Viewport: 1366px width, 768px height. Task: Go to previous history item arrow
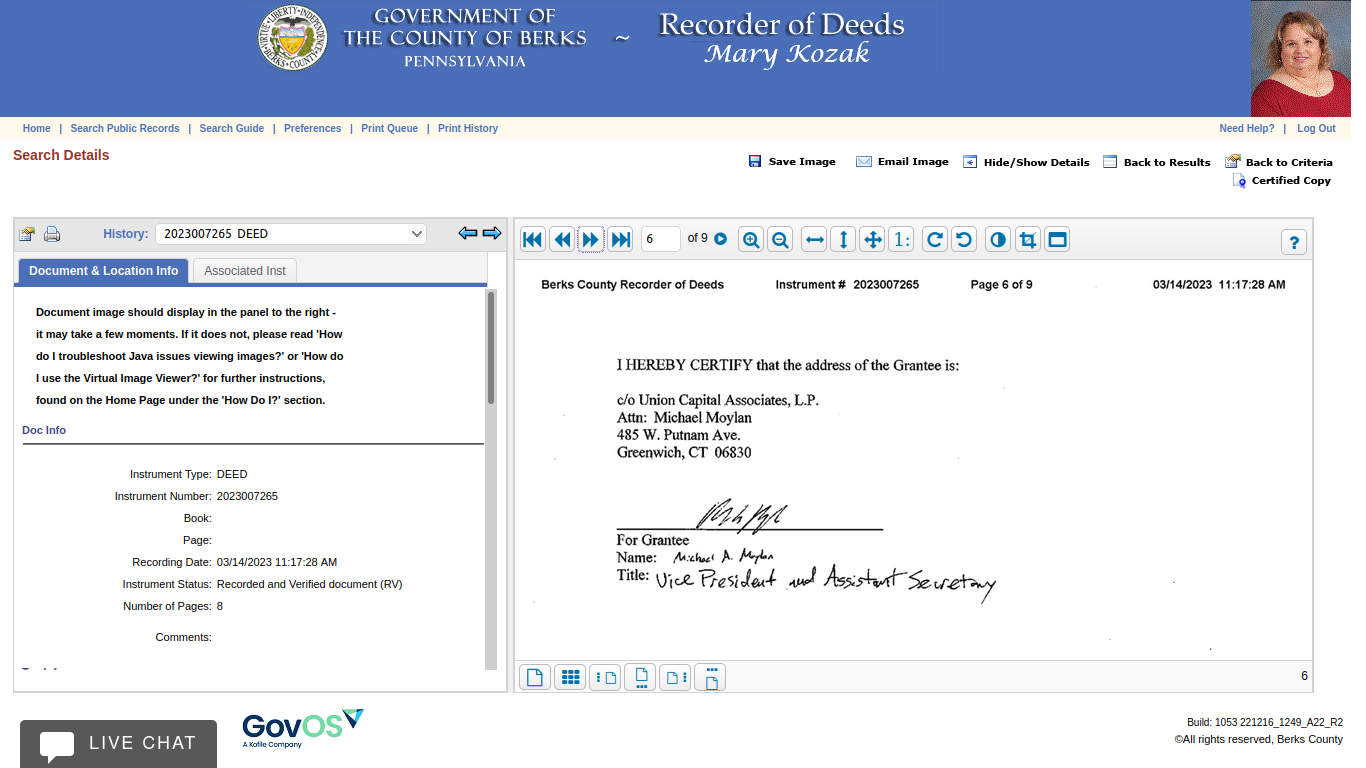468,233
